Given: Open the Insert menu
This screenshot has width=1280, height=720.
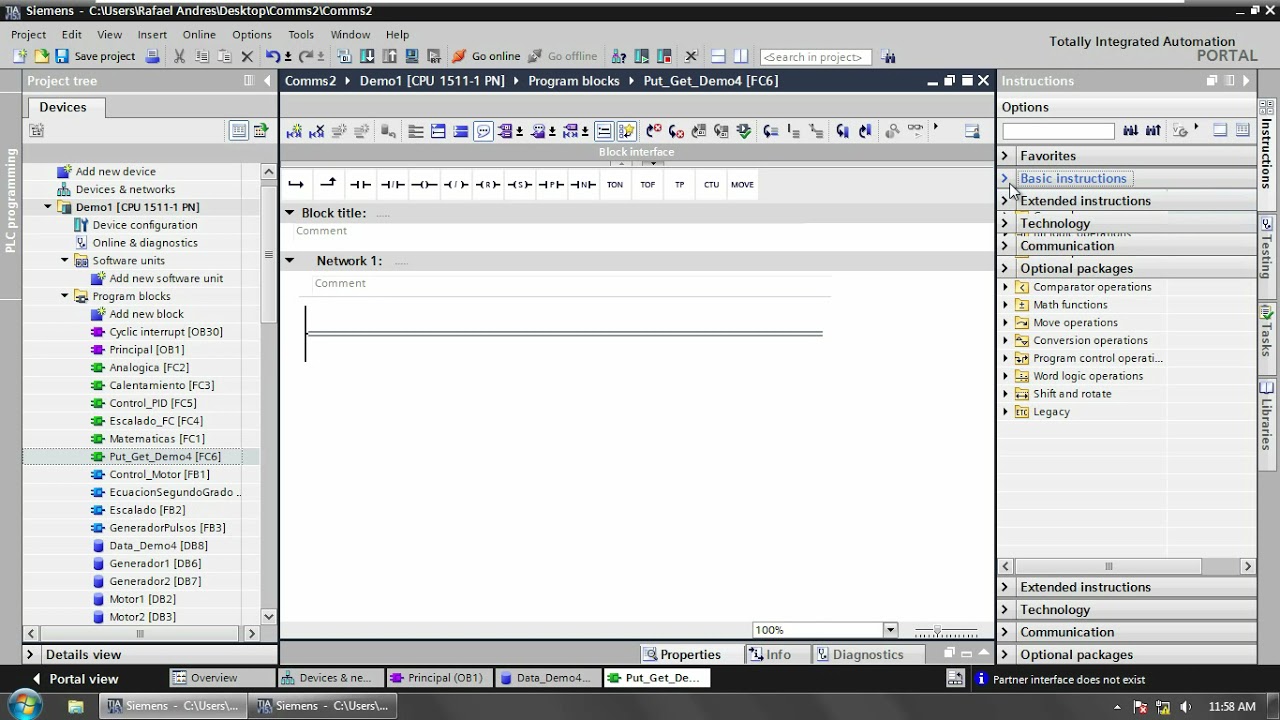Looking at the screenshot, I should click(152, 34).
